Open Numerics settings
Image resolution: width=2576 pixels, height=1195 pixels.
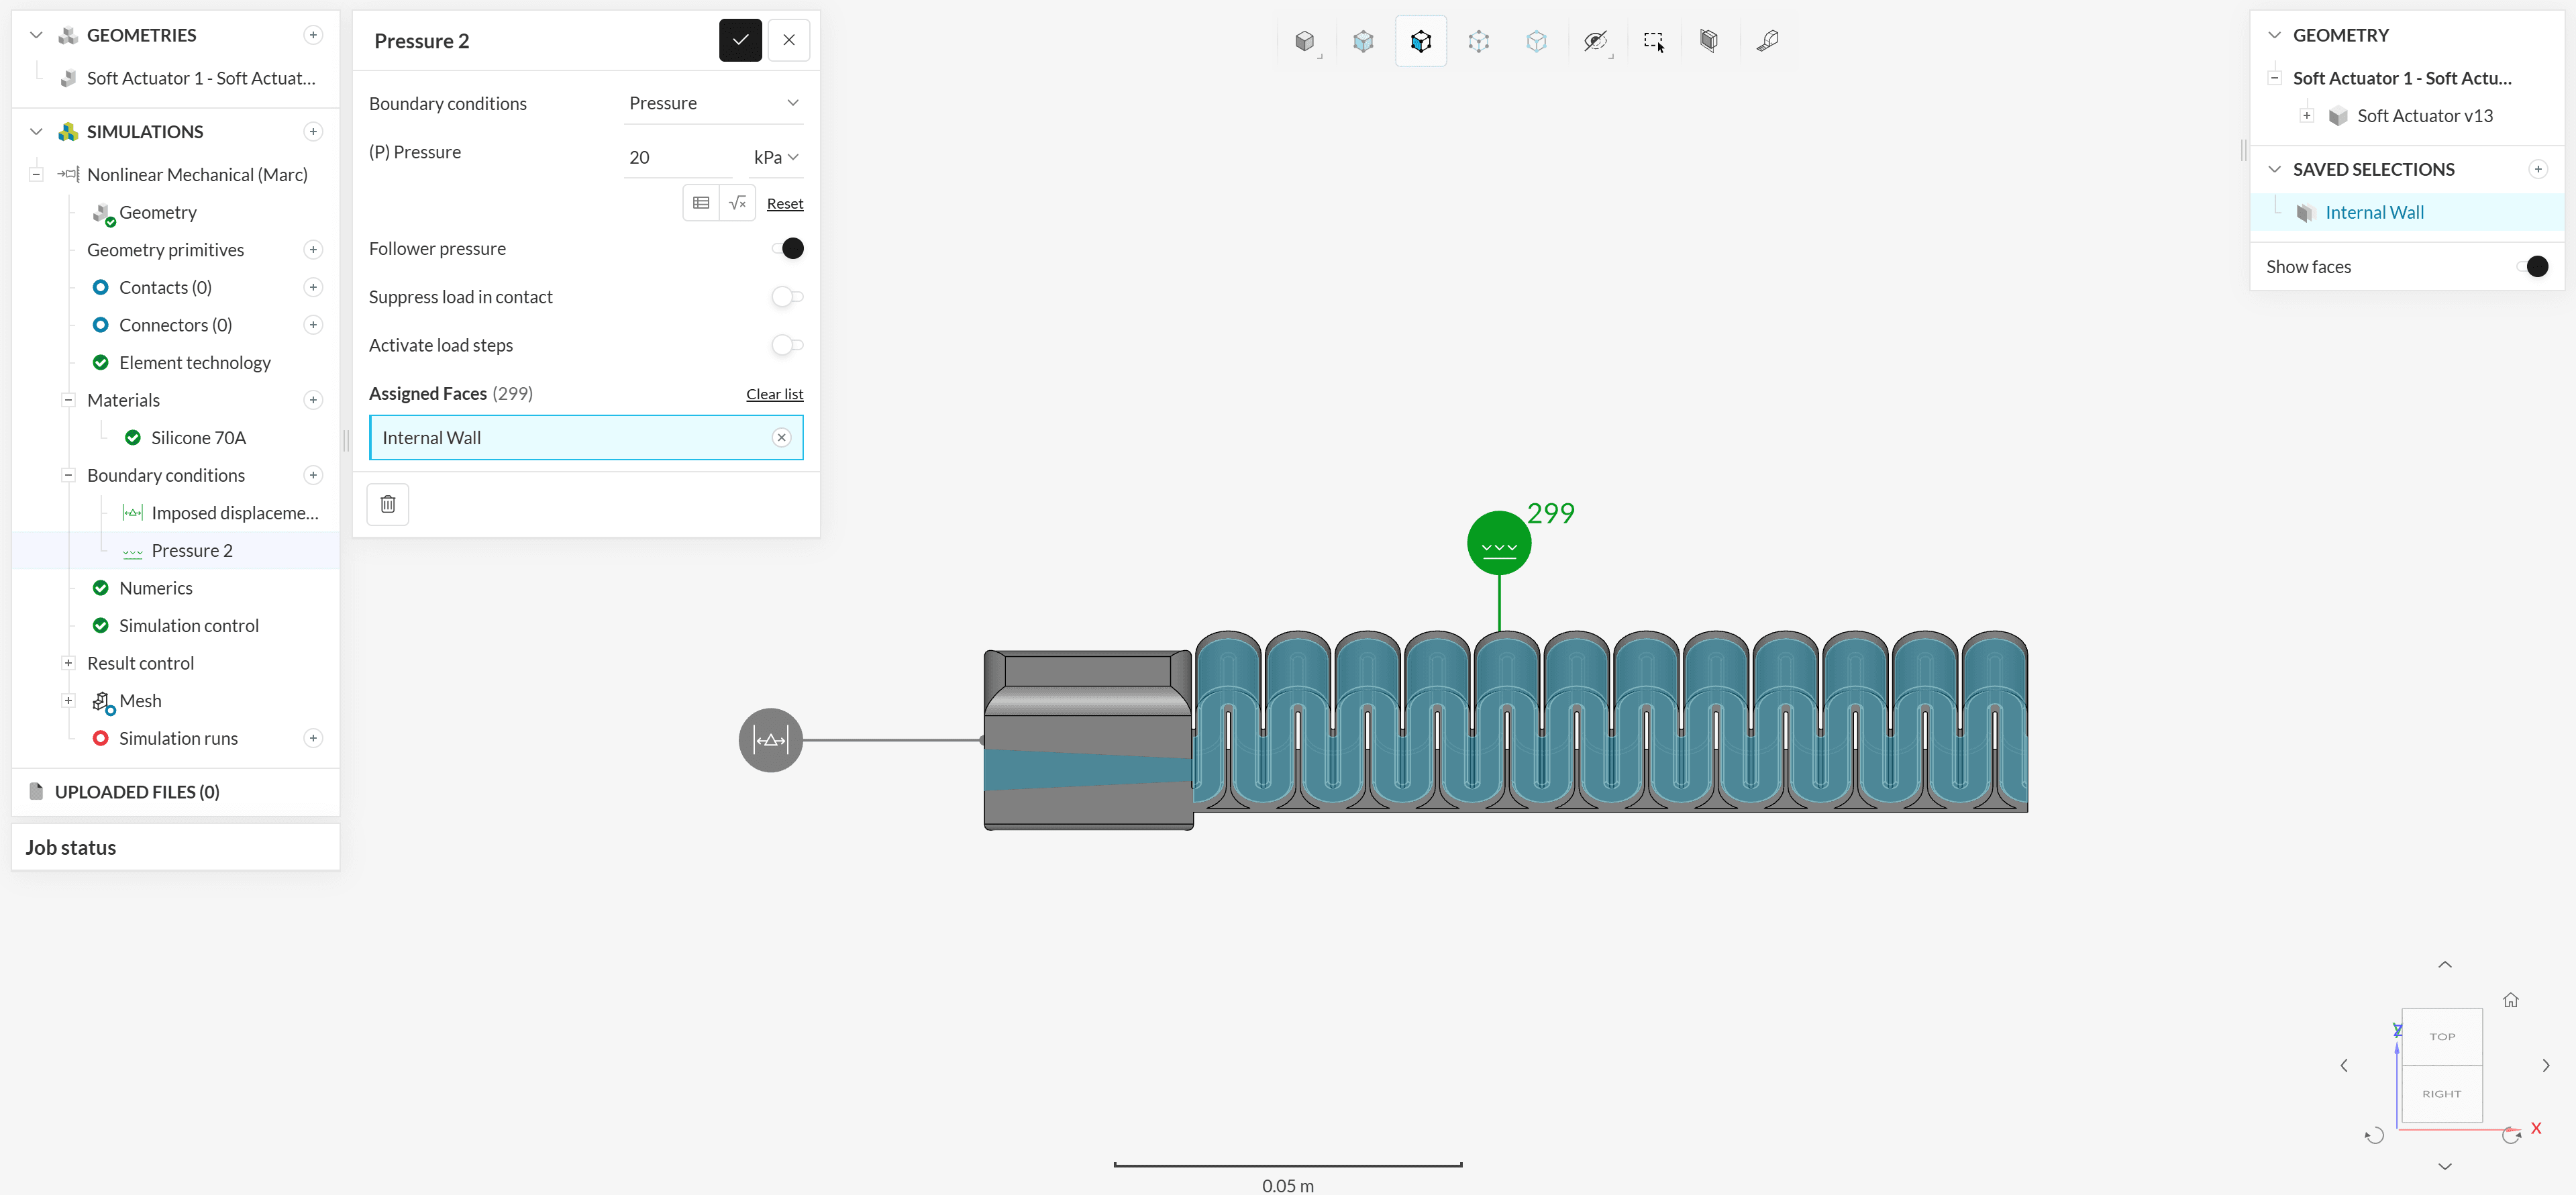[x=155, y=588]
